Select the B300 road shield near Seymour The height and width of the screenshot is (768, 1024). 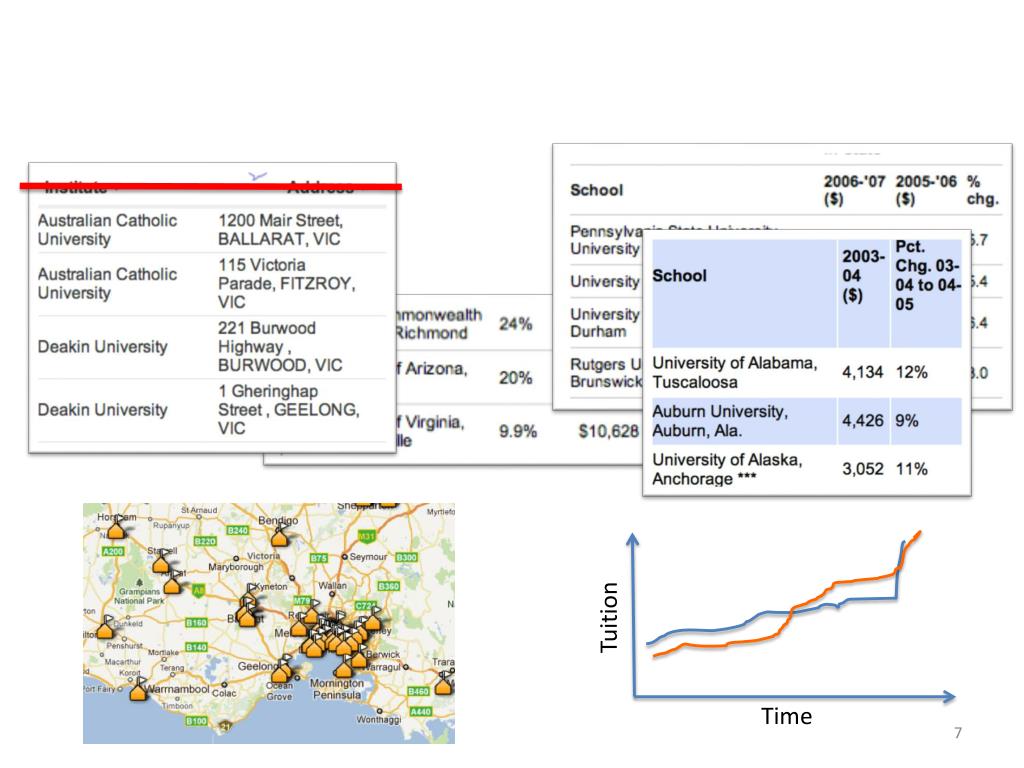[x=406, y=557]
